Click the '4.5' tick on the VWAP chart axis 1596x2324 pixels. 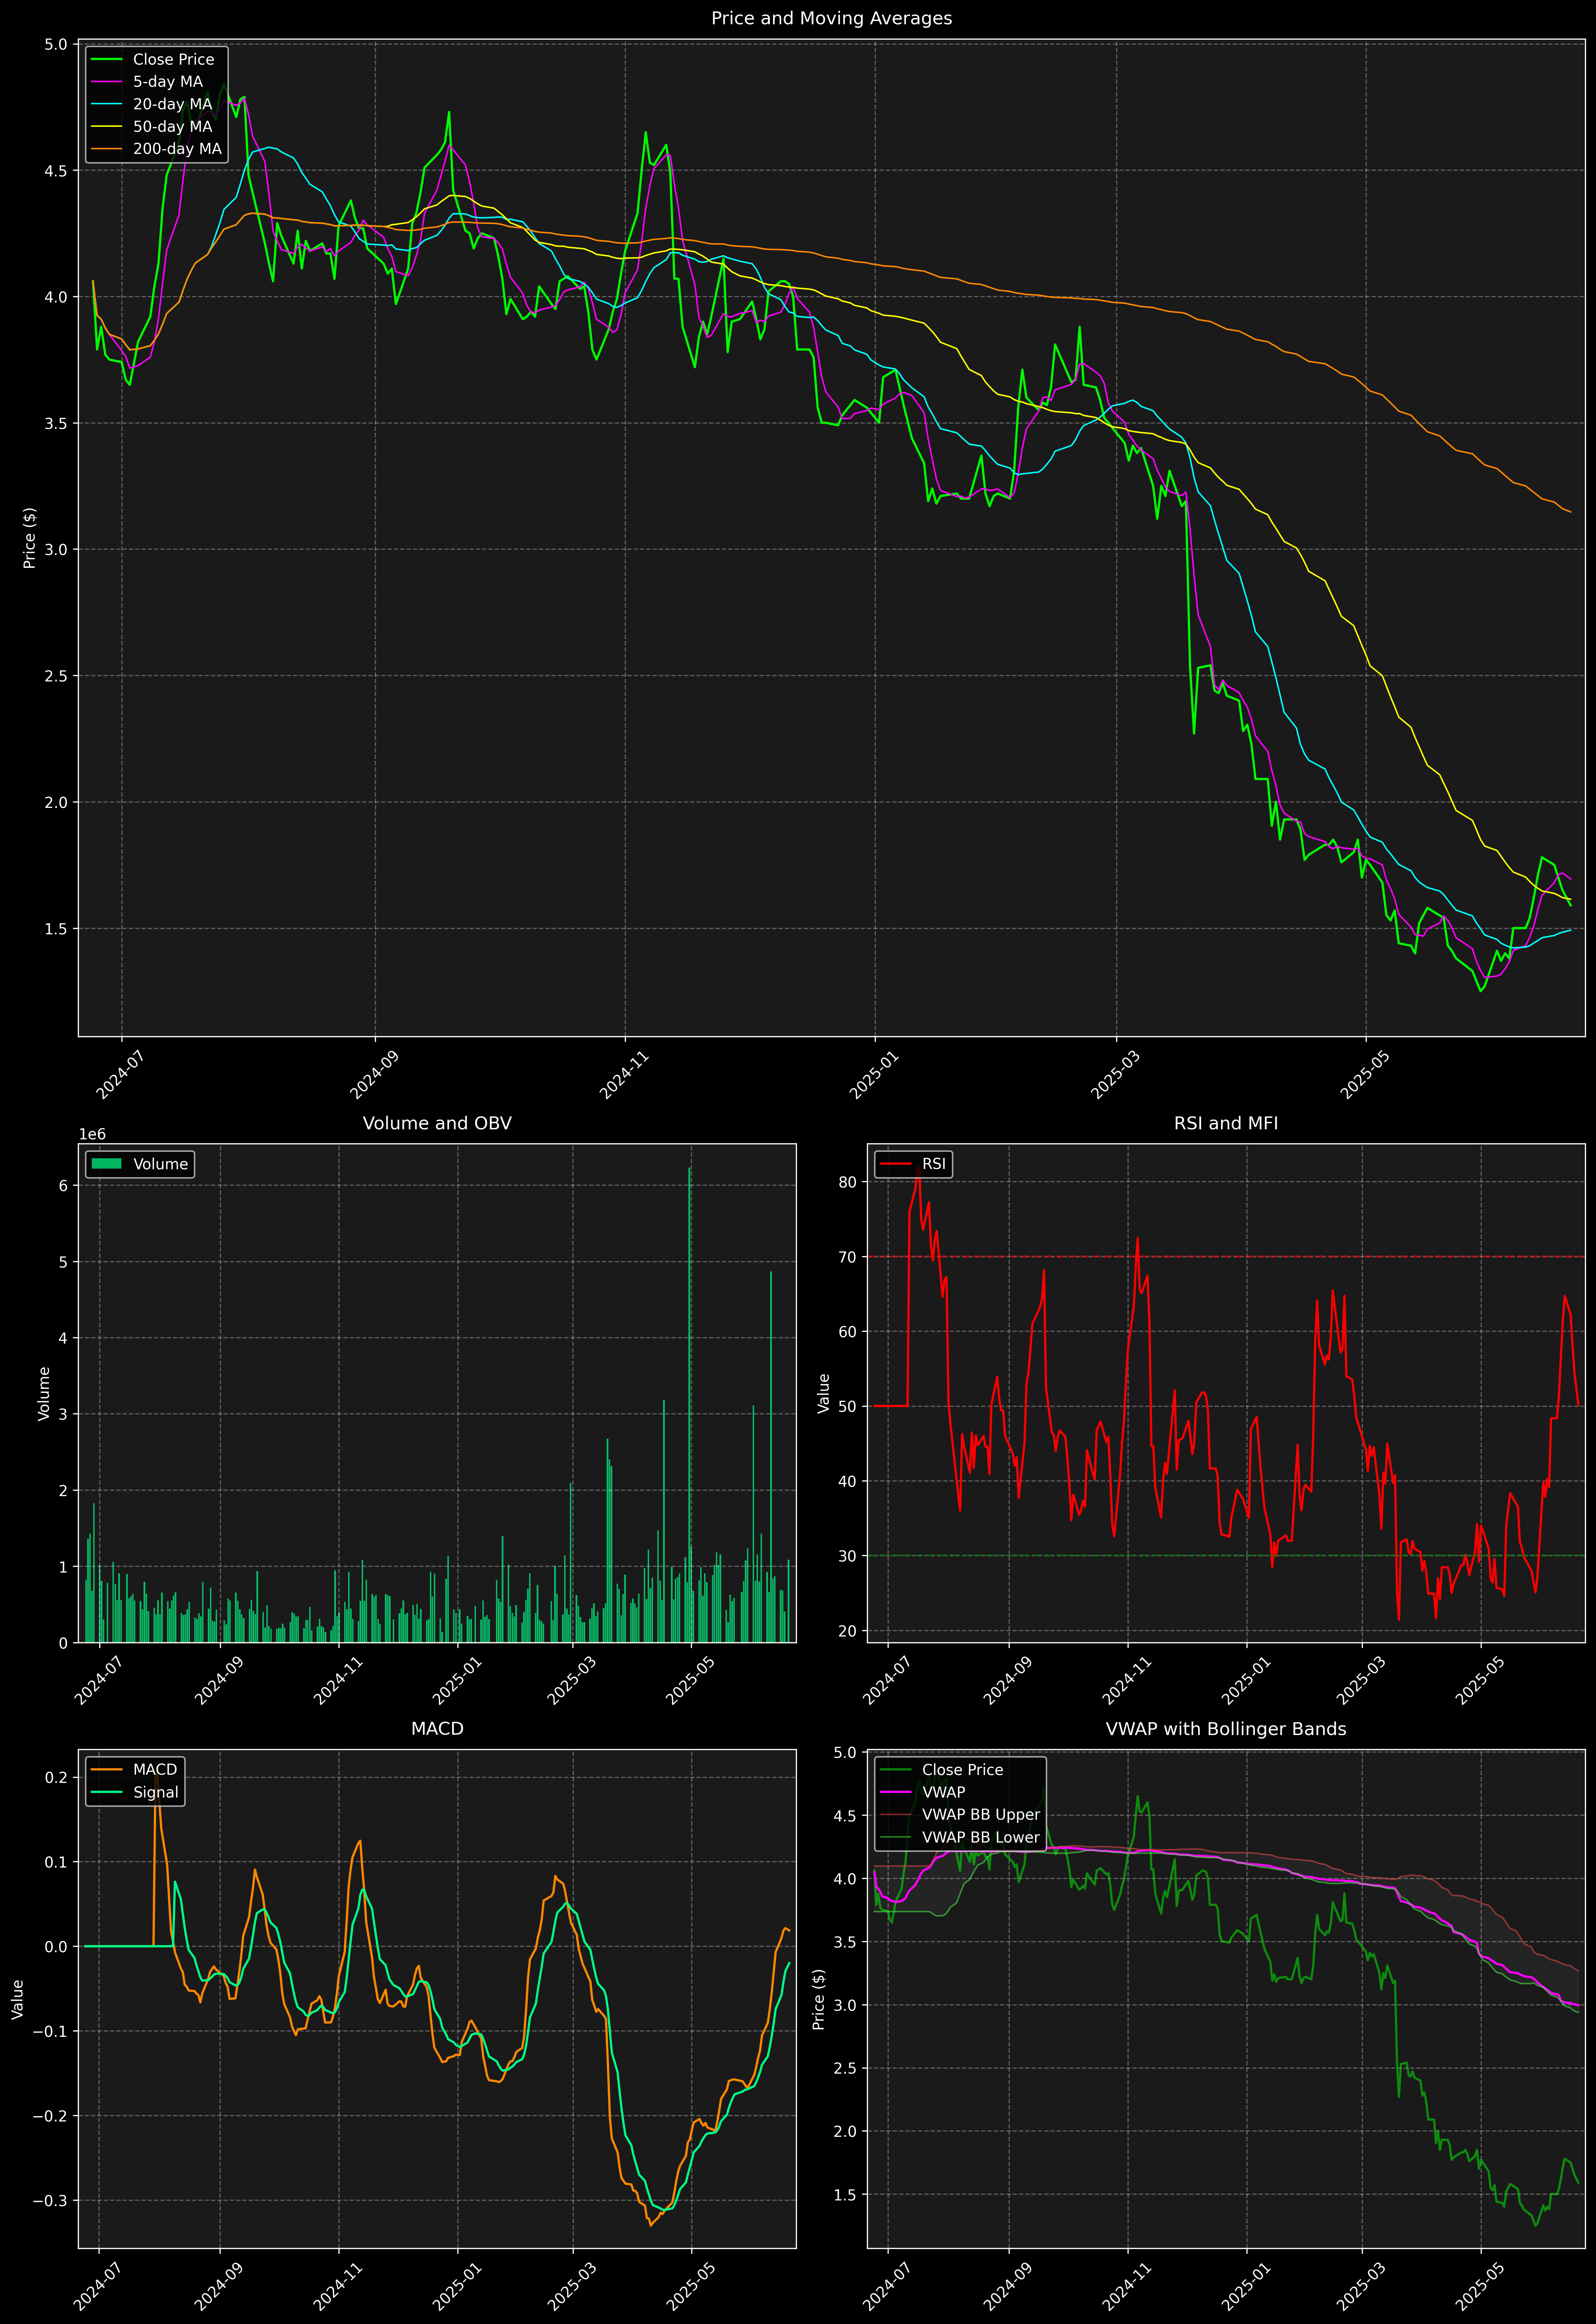(845, 1816)
